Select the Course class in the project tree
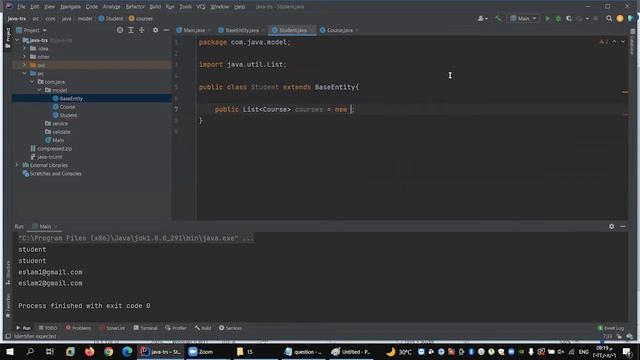The width and height of the screenshot is (640, 360). 67,107
